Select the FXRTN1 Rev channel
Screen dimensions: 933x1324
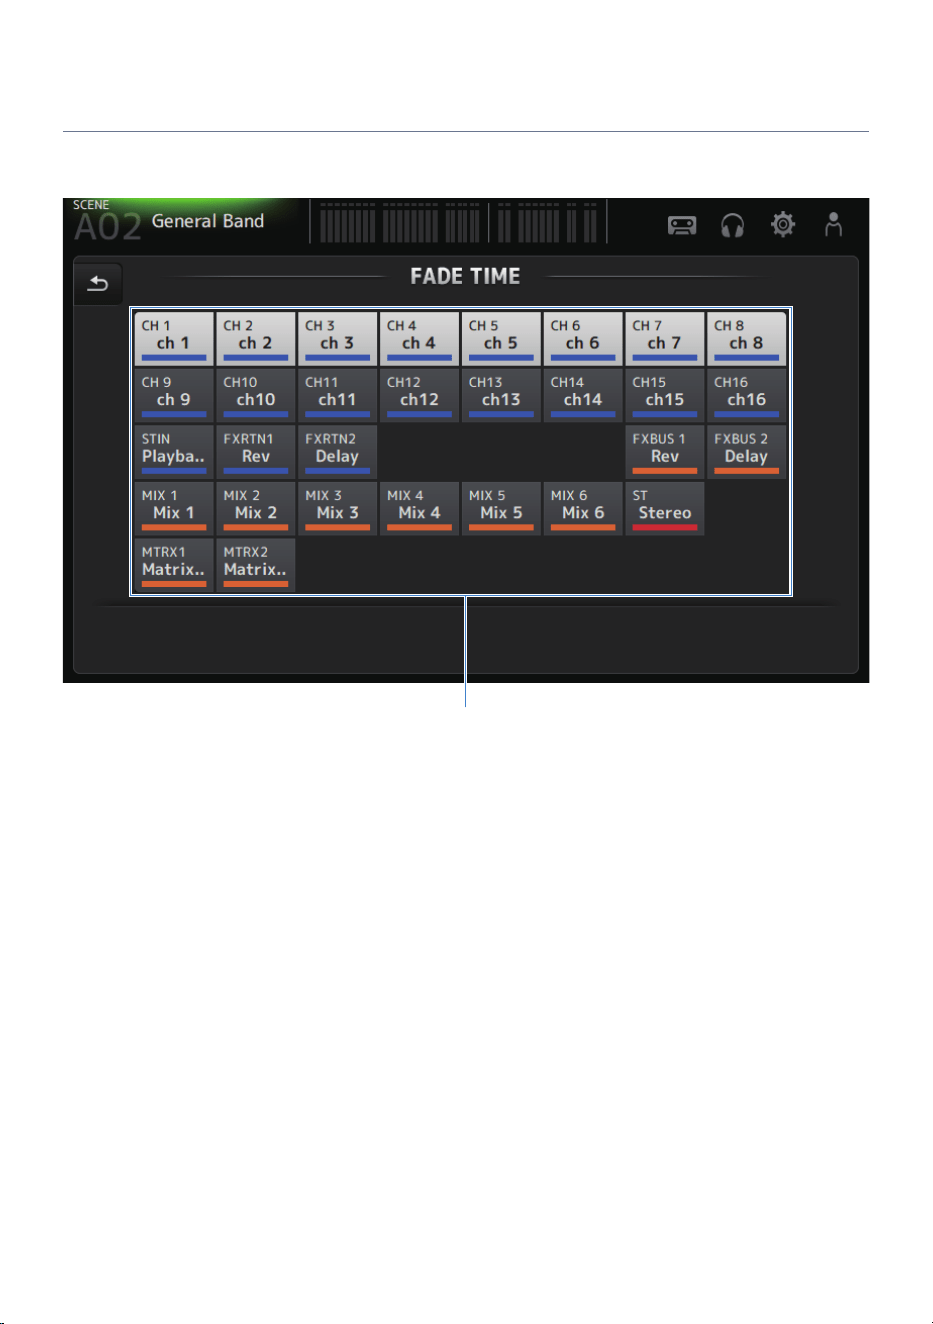(x=256, y=452)
